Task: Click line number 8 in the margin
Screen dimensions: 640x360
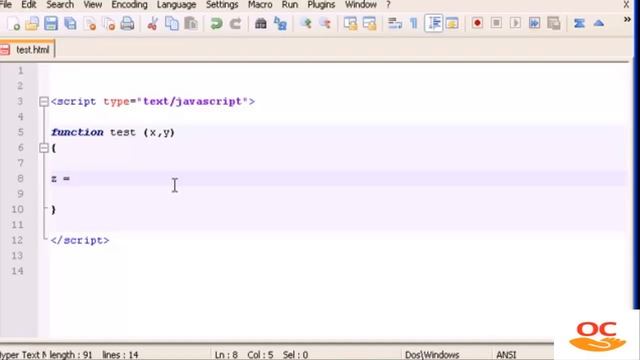Action: click(x=20, y=178)
